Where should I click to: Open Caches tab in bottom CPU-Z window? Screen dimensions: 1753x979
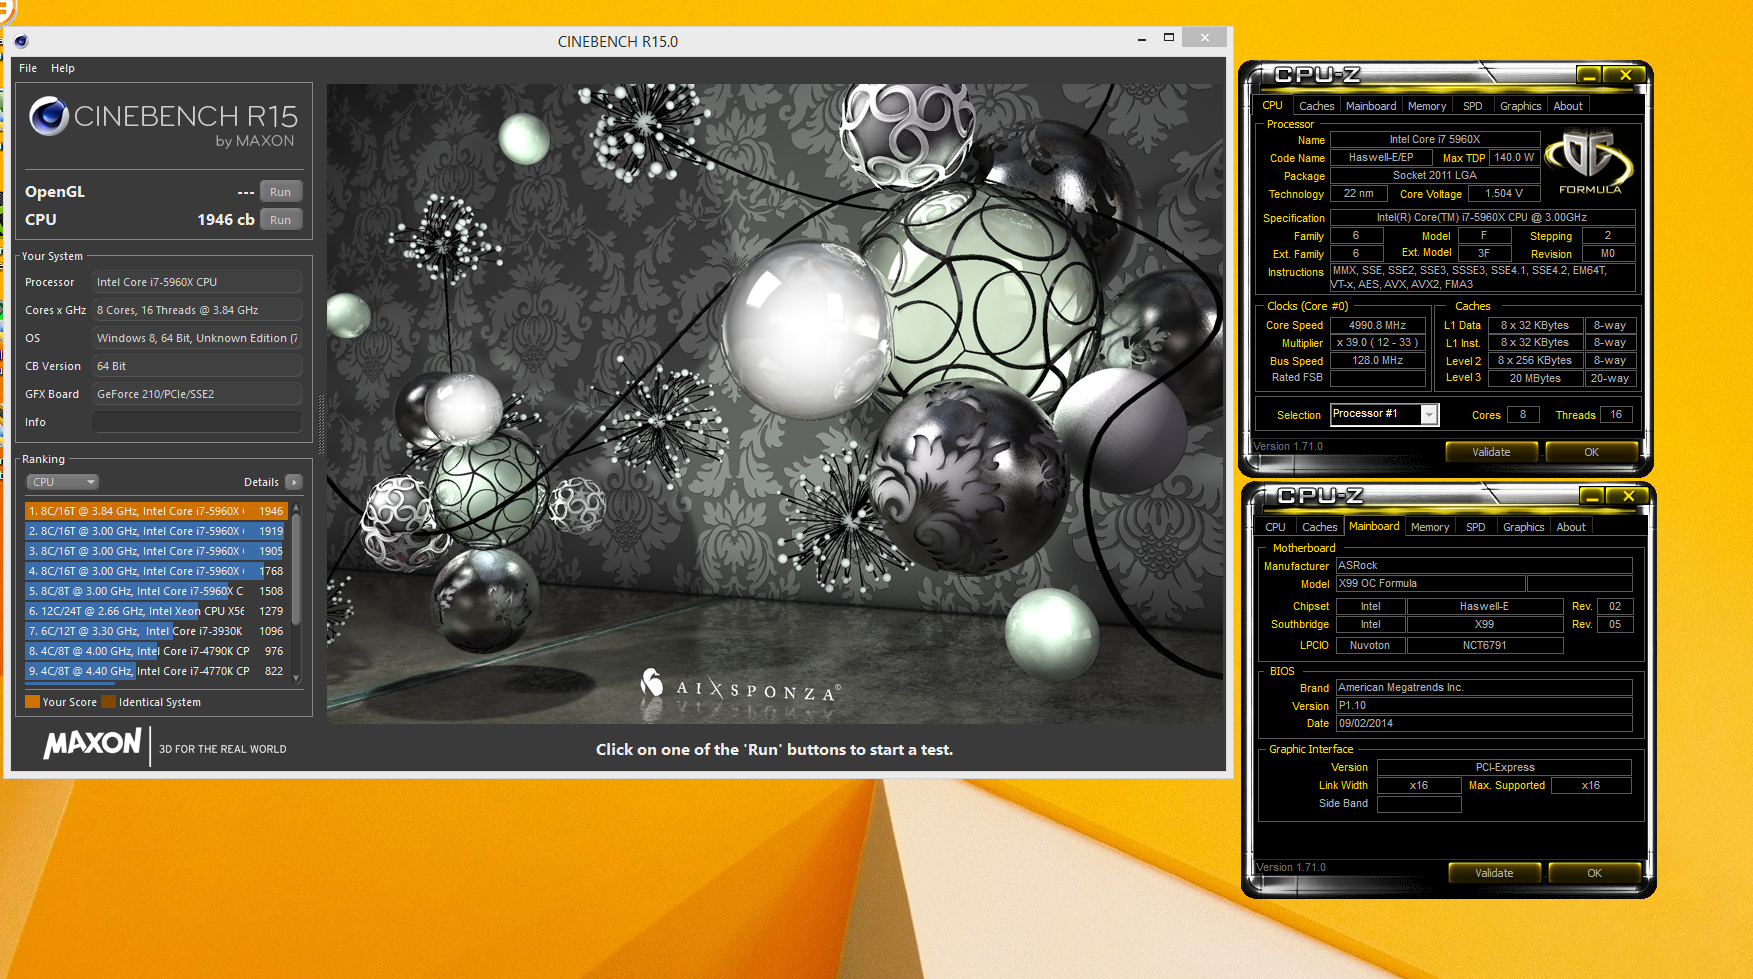click(x=1319, y=527)
